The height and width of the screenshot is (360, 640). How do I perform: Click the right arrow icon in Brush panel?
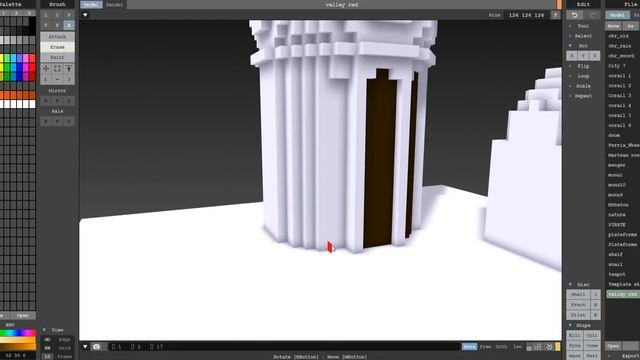click(69, 79)
